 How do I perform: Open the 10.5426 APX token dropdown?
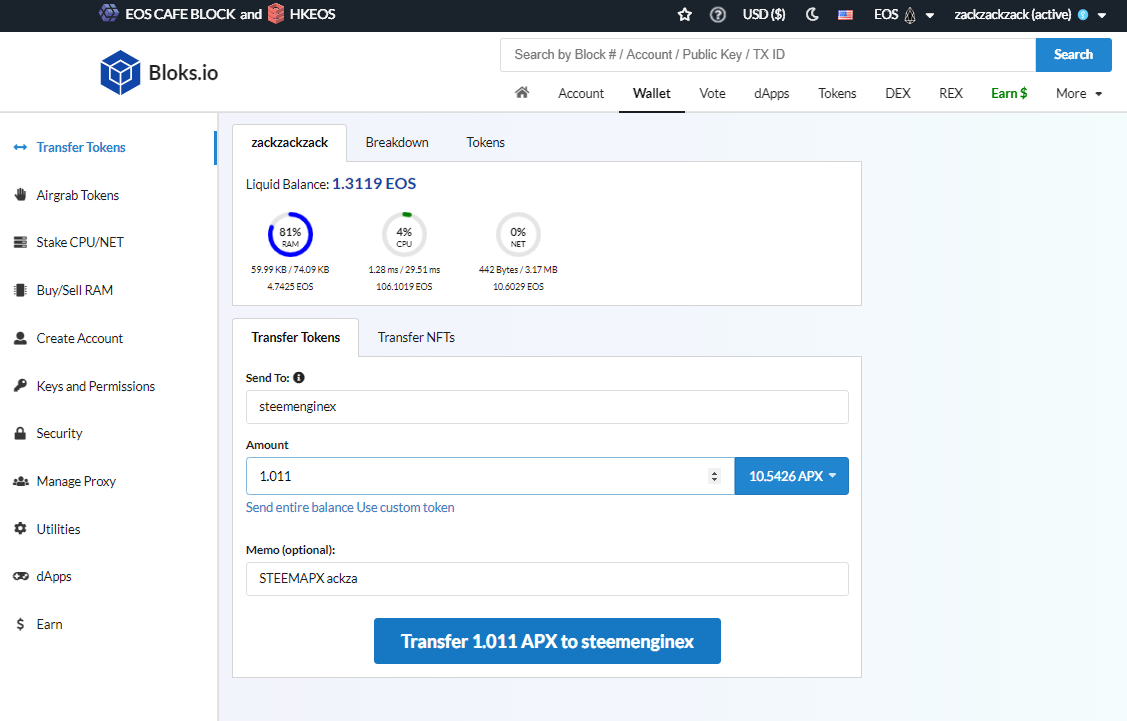[x=791, y=476]
